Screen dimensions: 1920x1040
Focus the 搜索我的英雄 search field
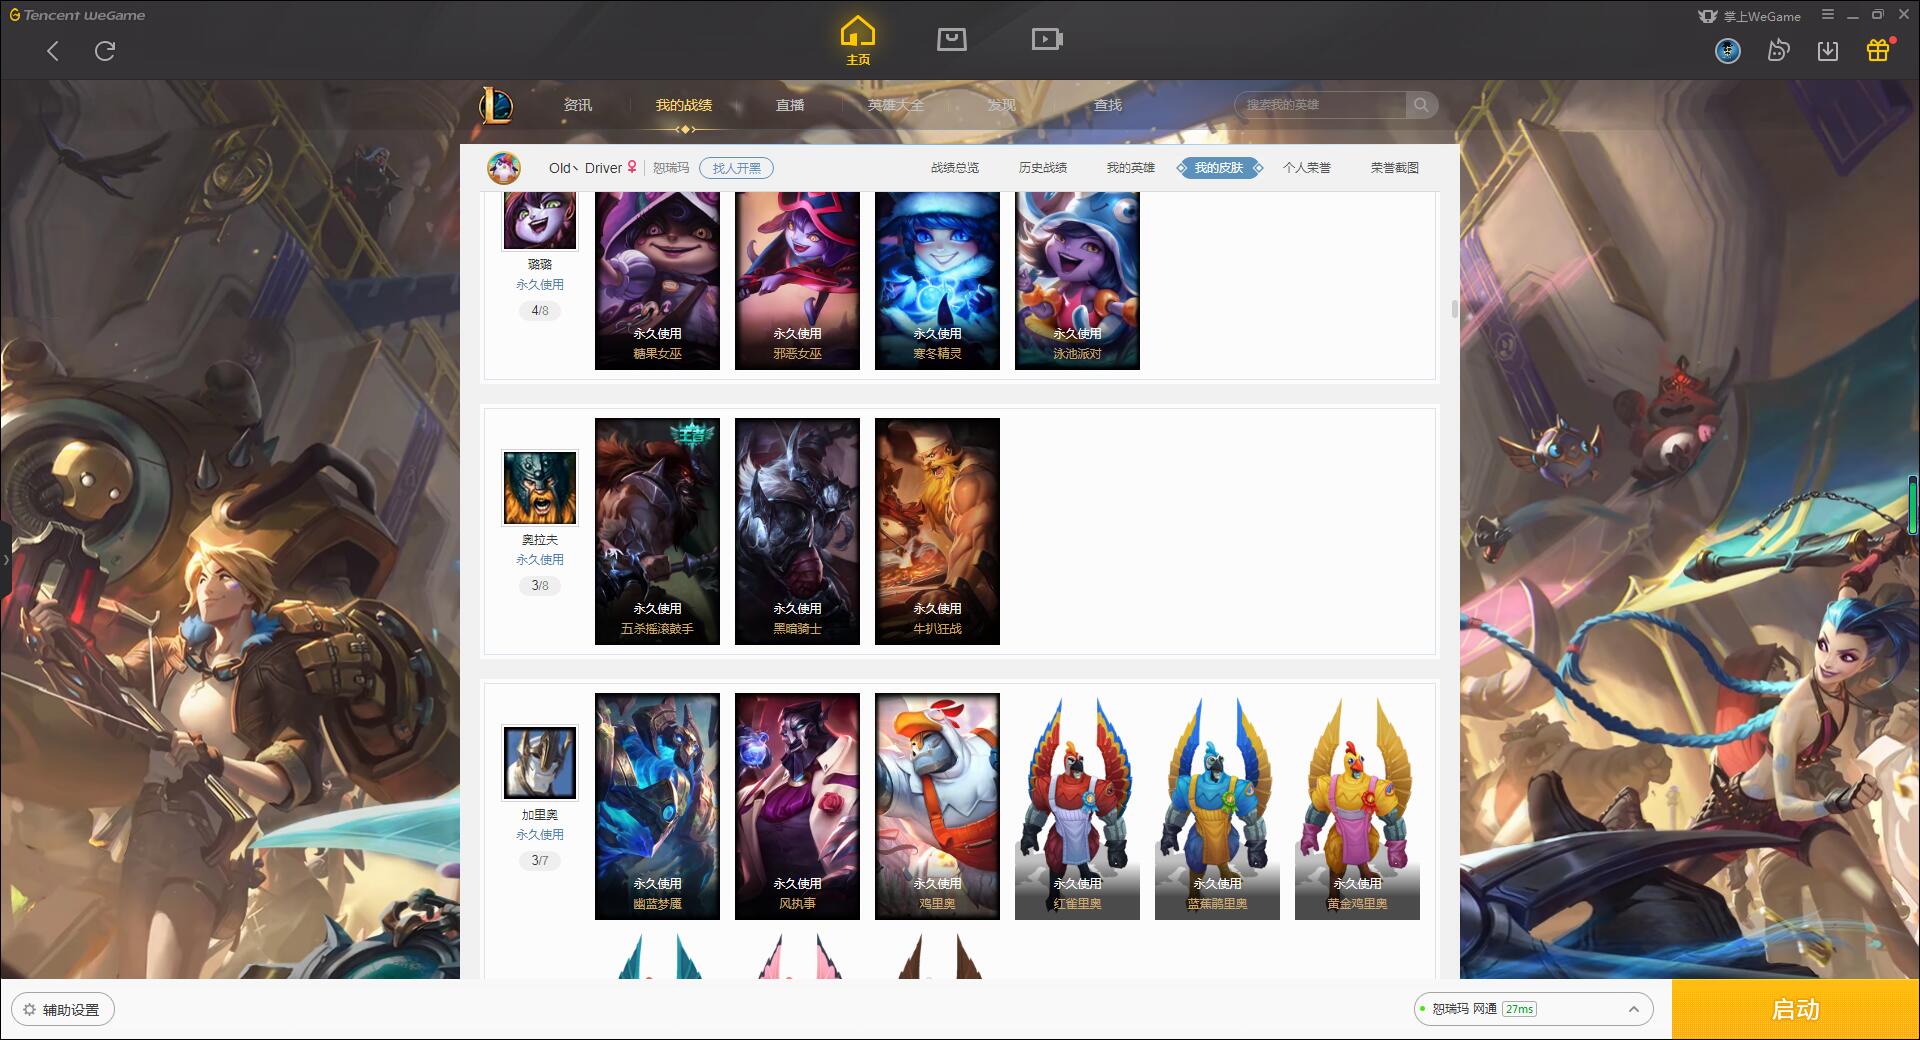(1320, 105)
